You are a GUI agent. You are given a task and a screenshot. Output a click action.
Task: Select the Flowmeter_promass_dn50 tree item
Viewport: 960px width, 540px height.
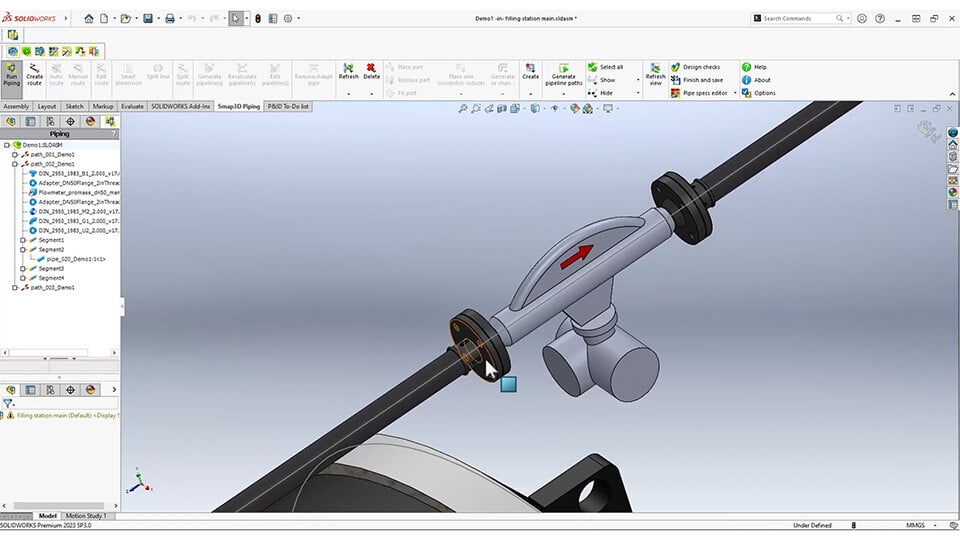pyautogui.click(x=74, y=192)
